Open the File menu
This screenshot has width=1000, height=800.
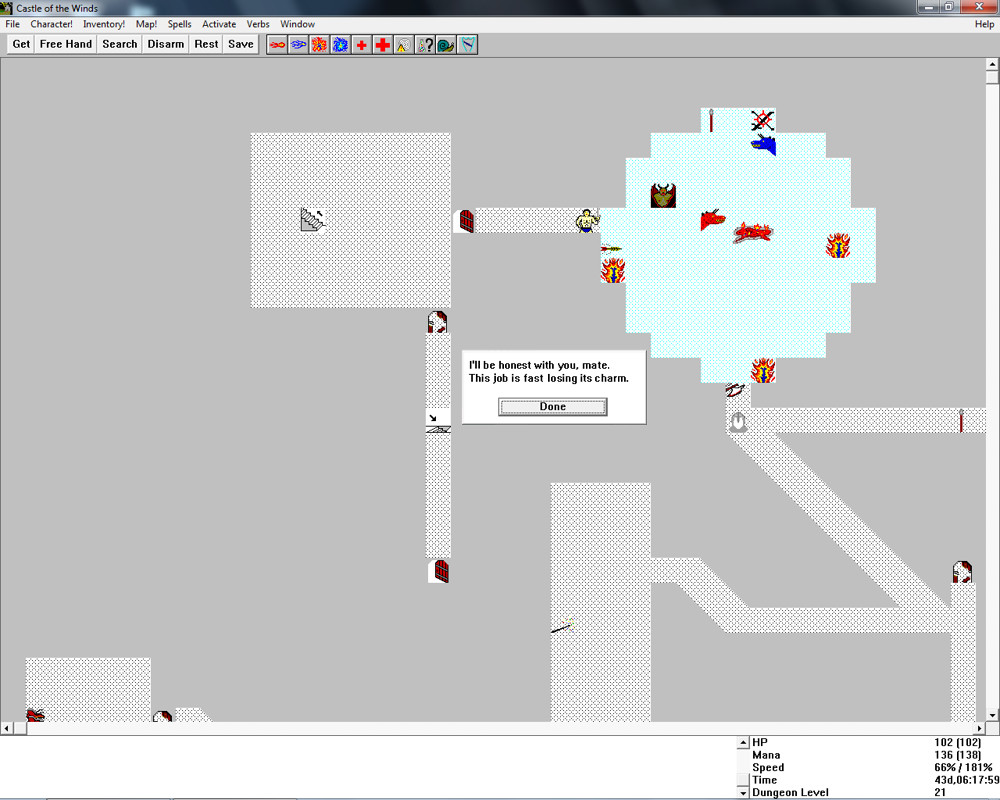click(x=13, y=24)
